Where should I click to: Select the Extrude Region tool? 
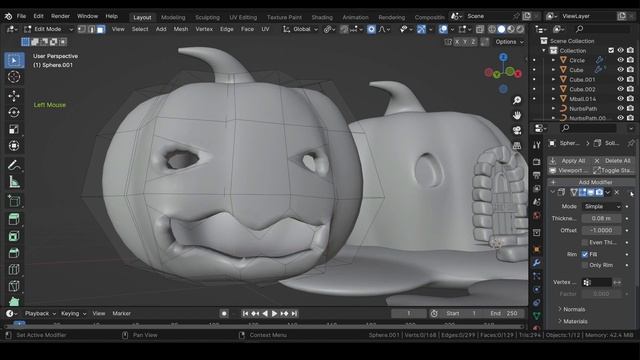(x=14, y=219)
